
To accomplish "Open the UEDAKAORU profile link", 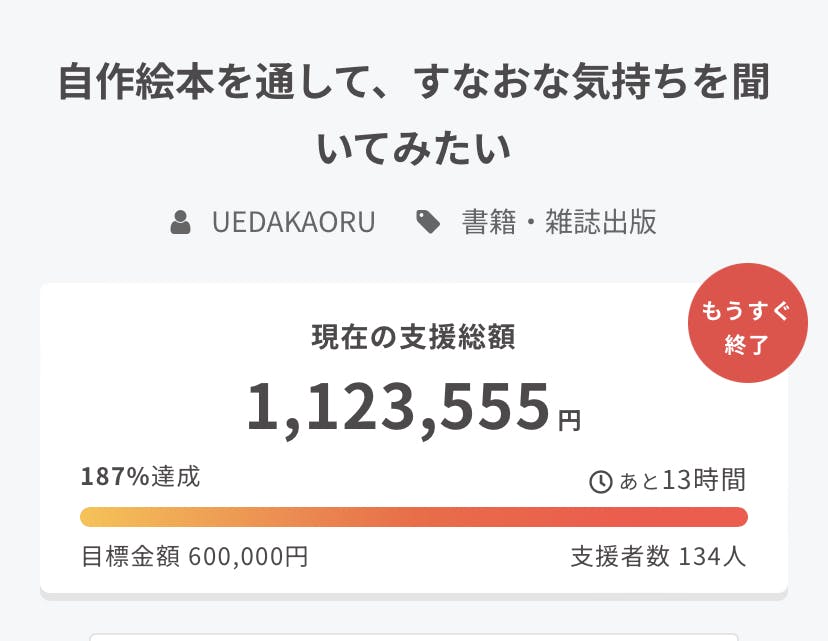I will [293, 222].
